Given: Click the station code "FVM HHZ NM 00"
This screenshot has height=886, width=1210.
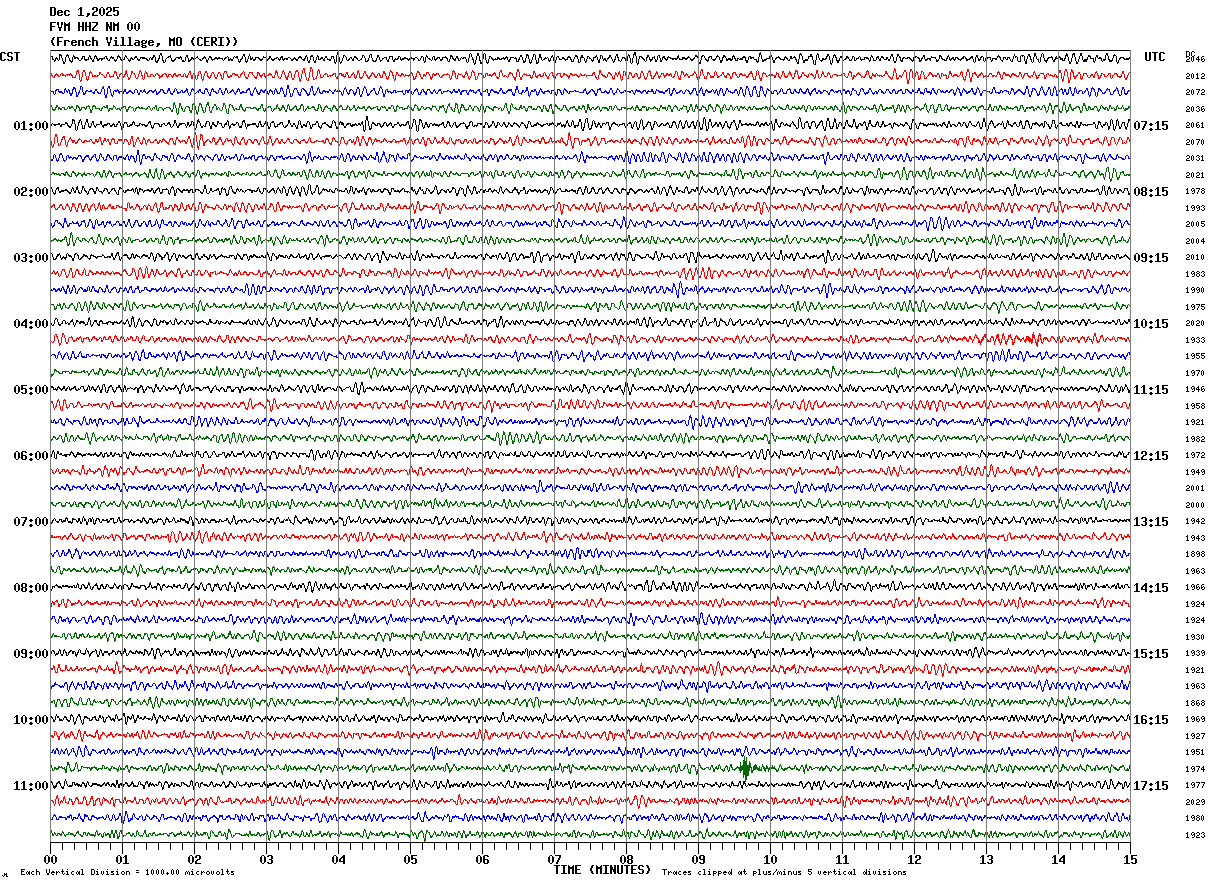Looking at the screenshot, I should (95, 27).
